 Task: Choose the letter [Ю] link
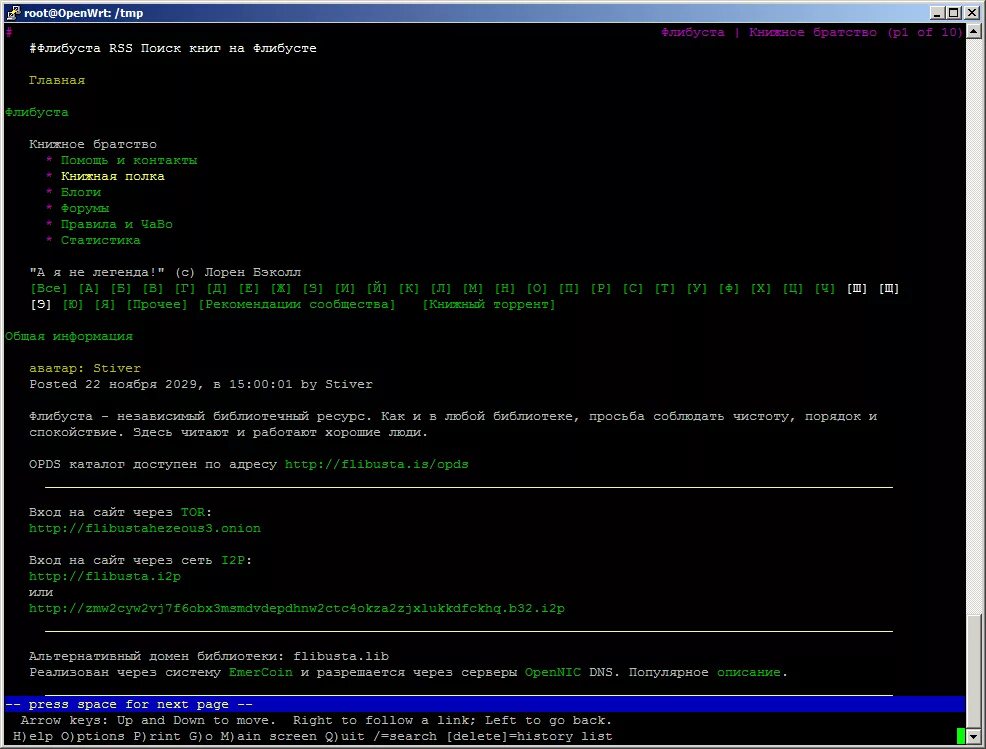click(73, 304)
